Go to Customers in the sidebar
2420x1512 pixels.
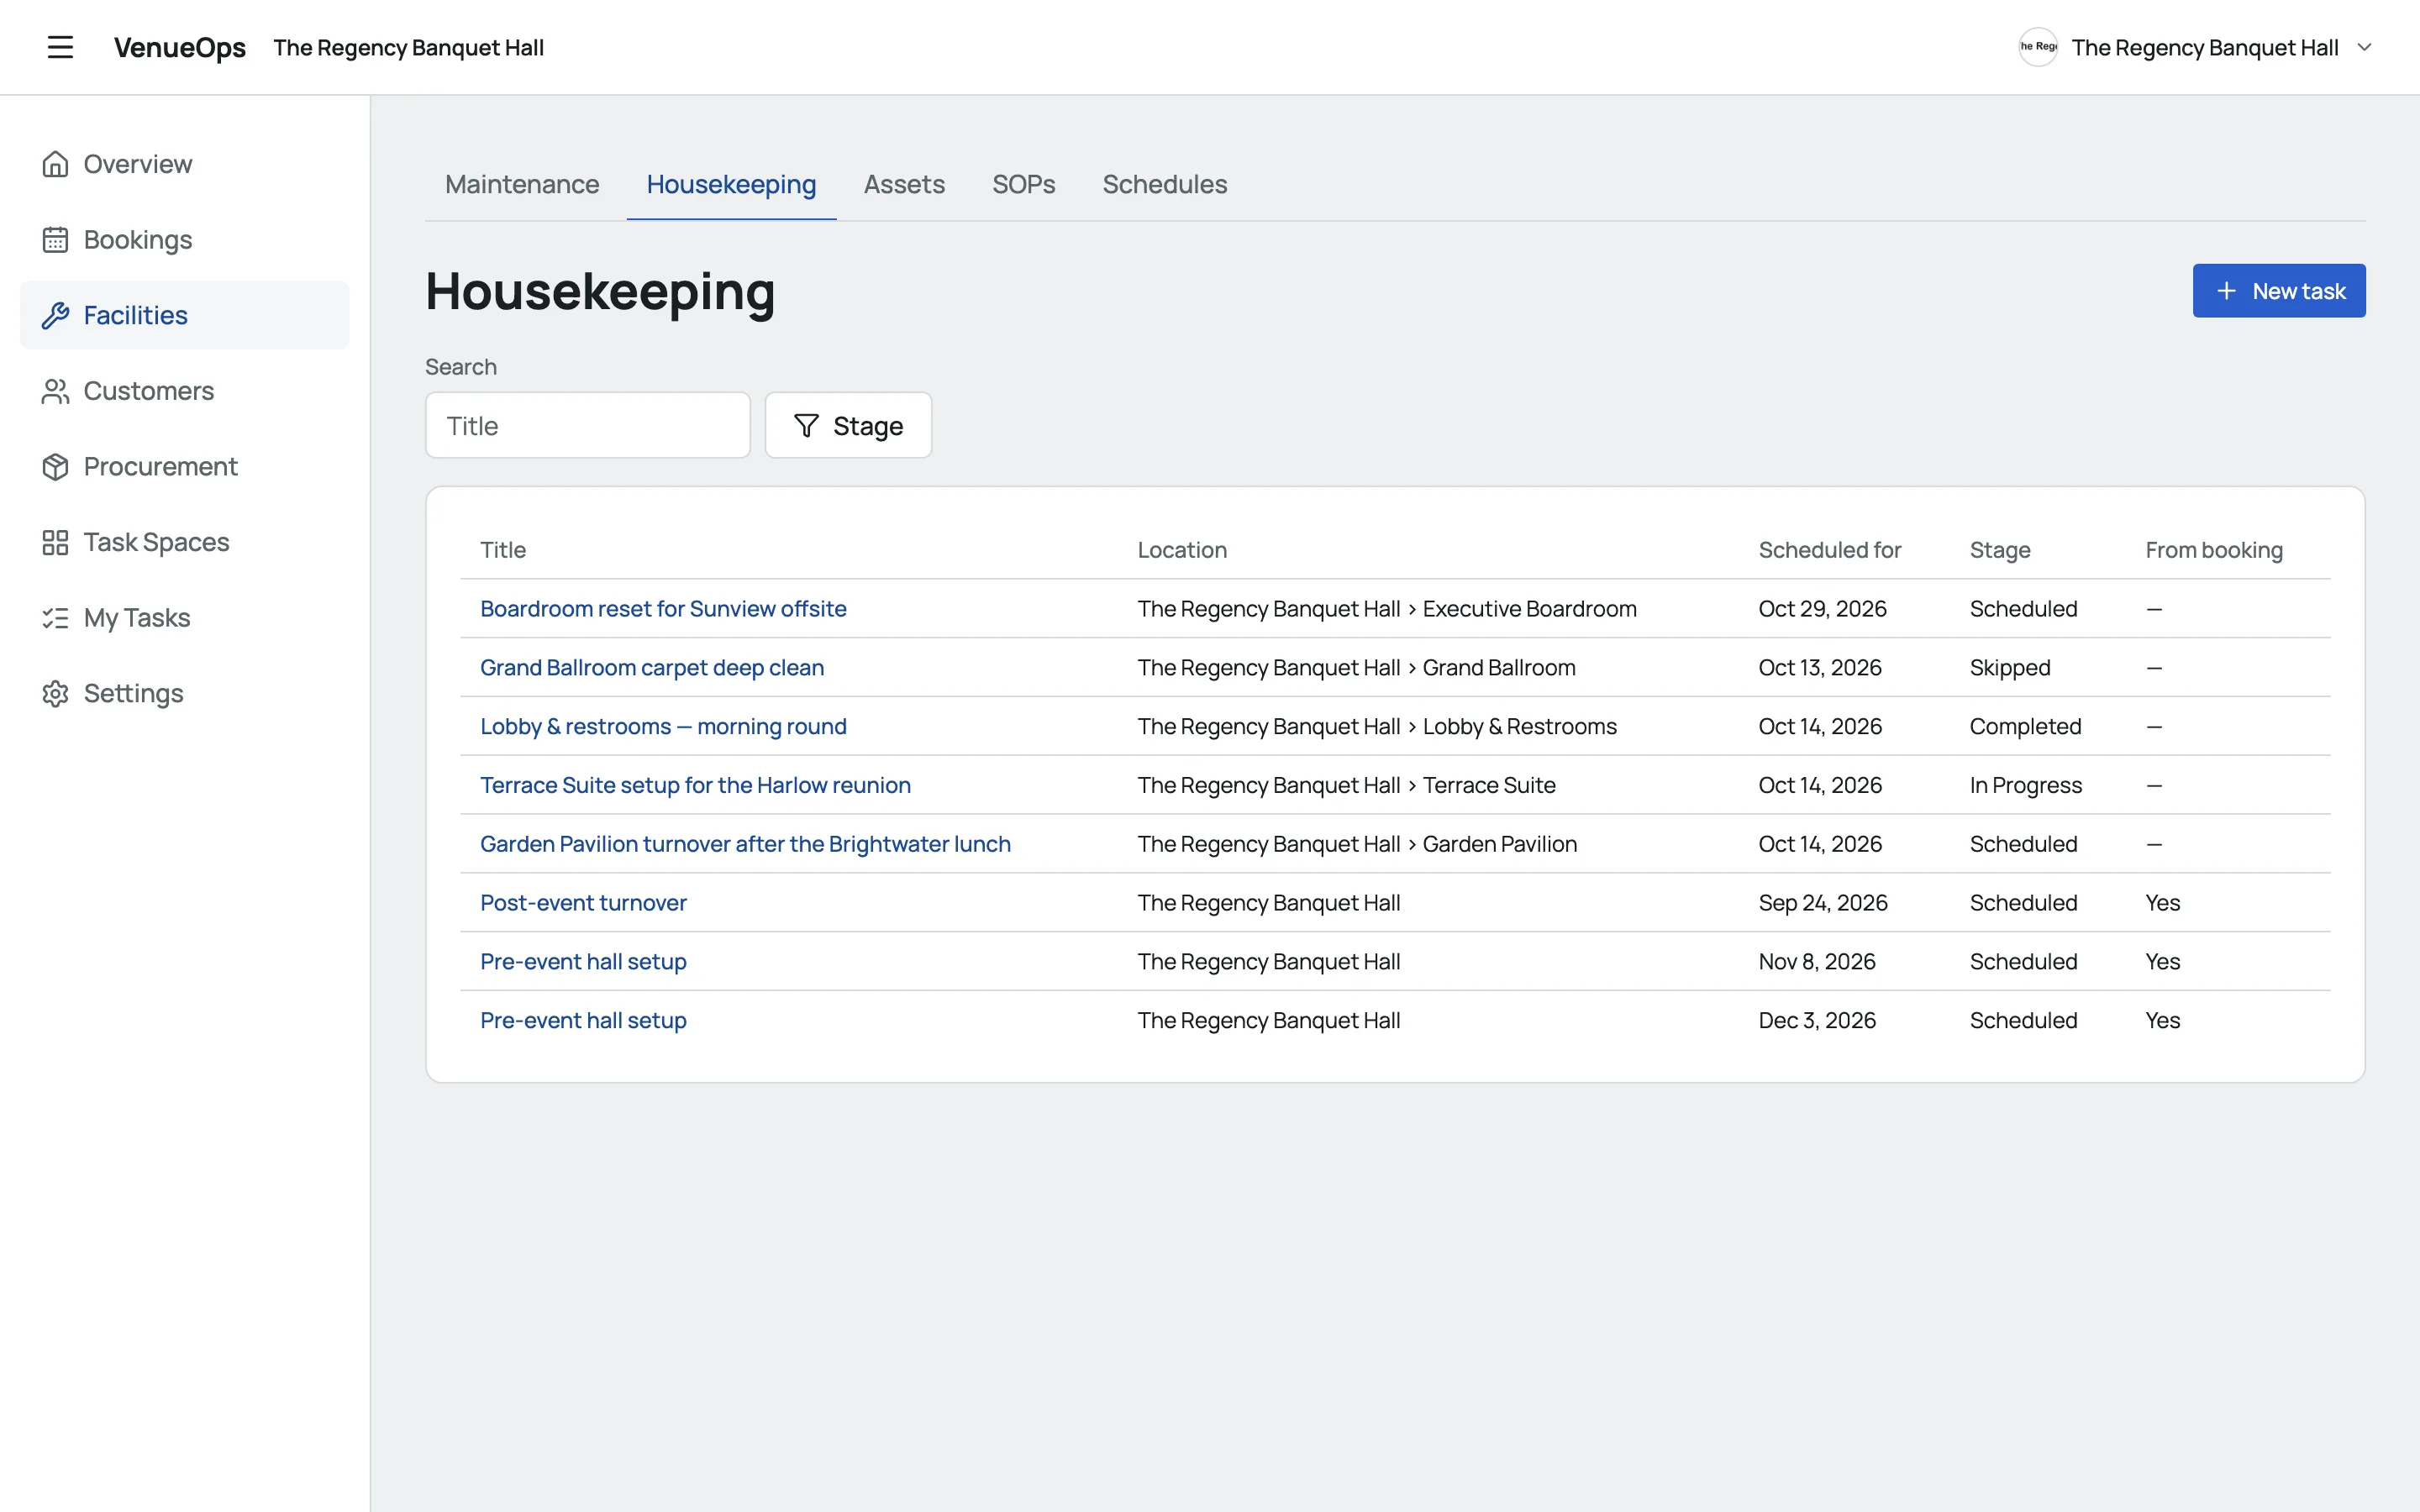tap(185, 391)
